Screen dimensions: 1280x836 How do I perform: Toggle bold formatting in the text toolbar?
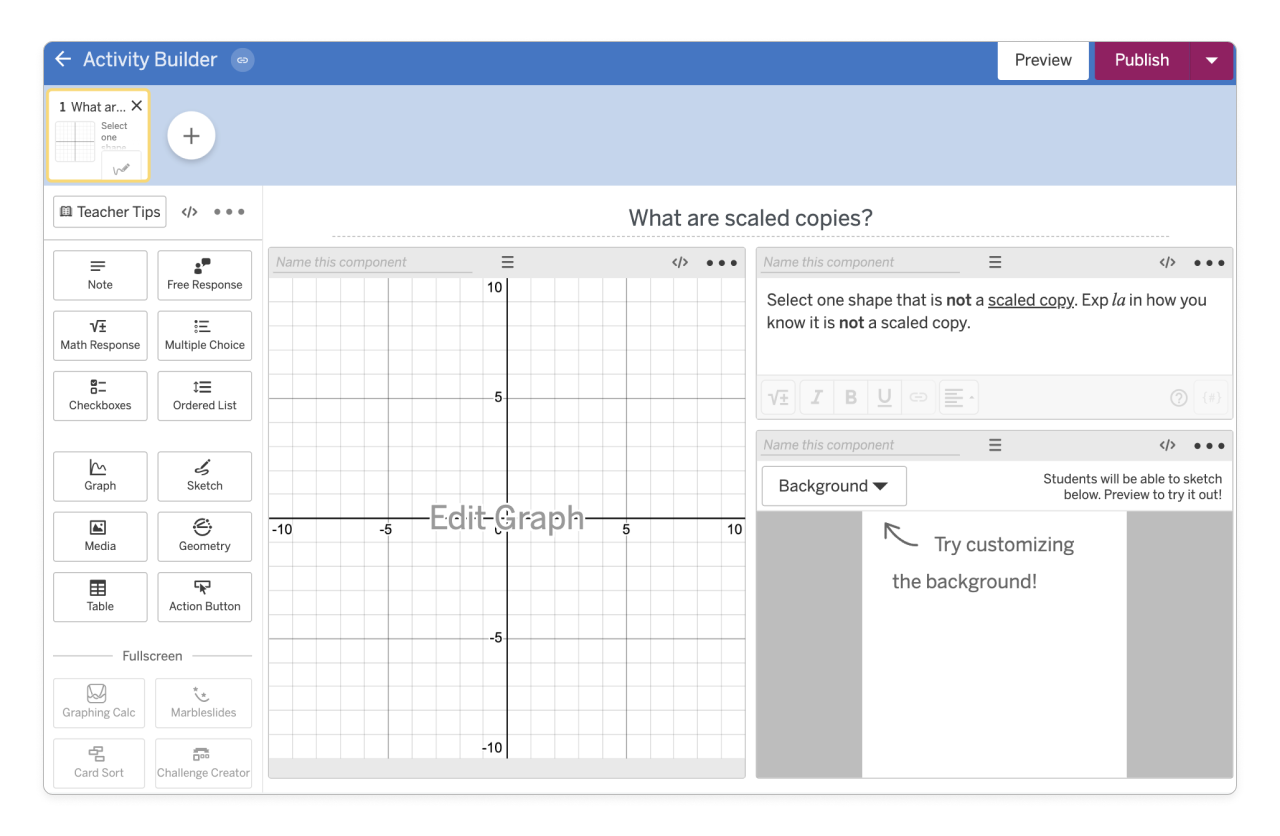pyautogui.click(x=850, y=397)
